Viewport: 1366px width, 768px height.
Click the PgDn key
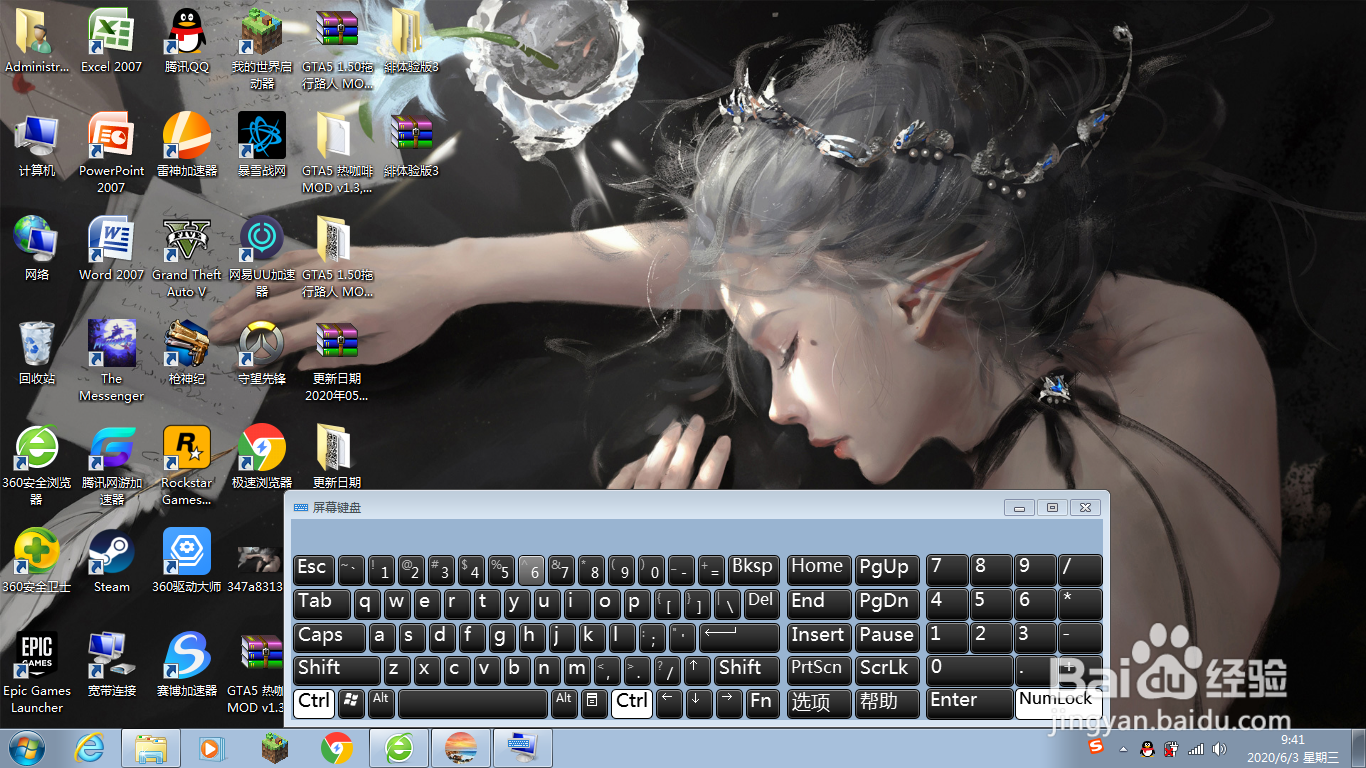[886, 603]
